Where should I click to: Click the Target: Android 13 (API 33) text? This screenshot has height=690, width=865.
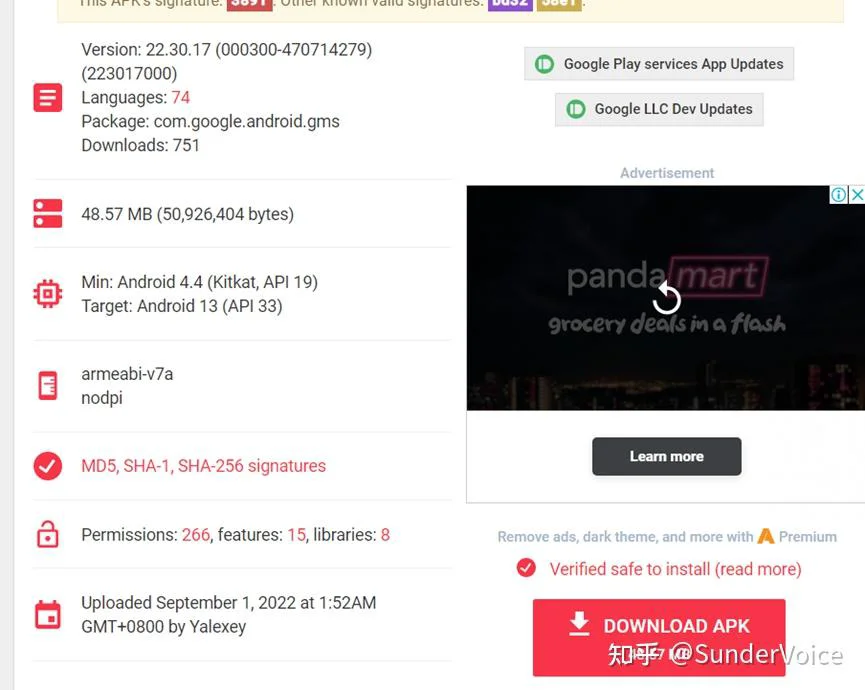(181, 306)
